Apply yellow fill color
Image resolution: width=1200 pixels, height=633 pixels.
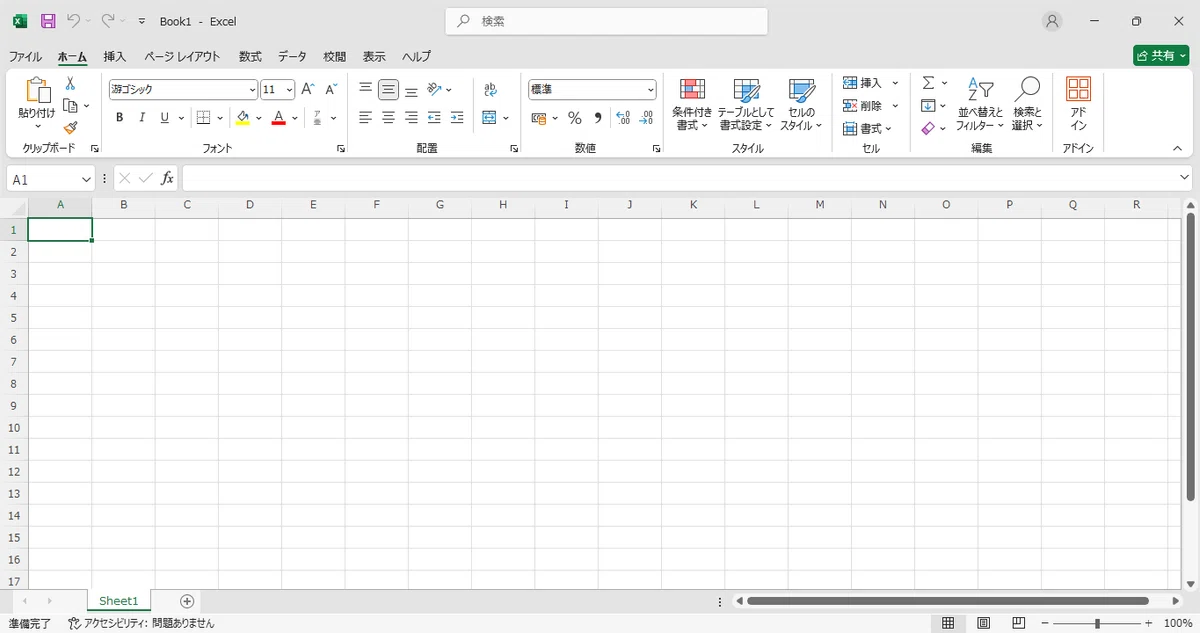tap(242, 118)
